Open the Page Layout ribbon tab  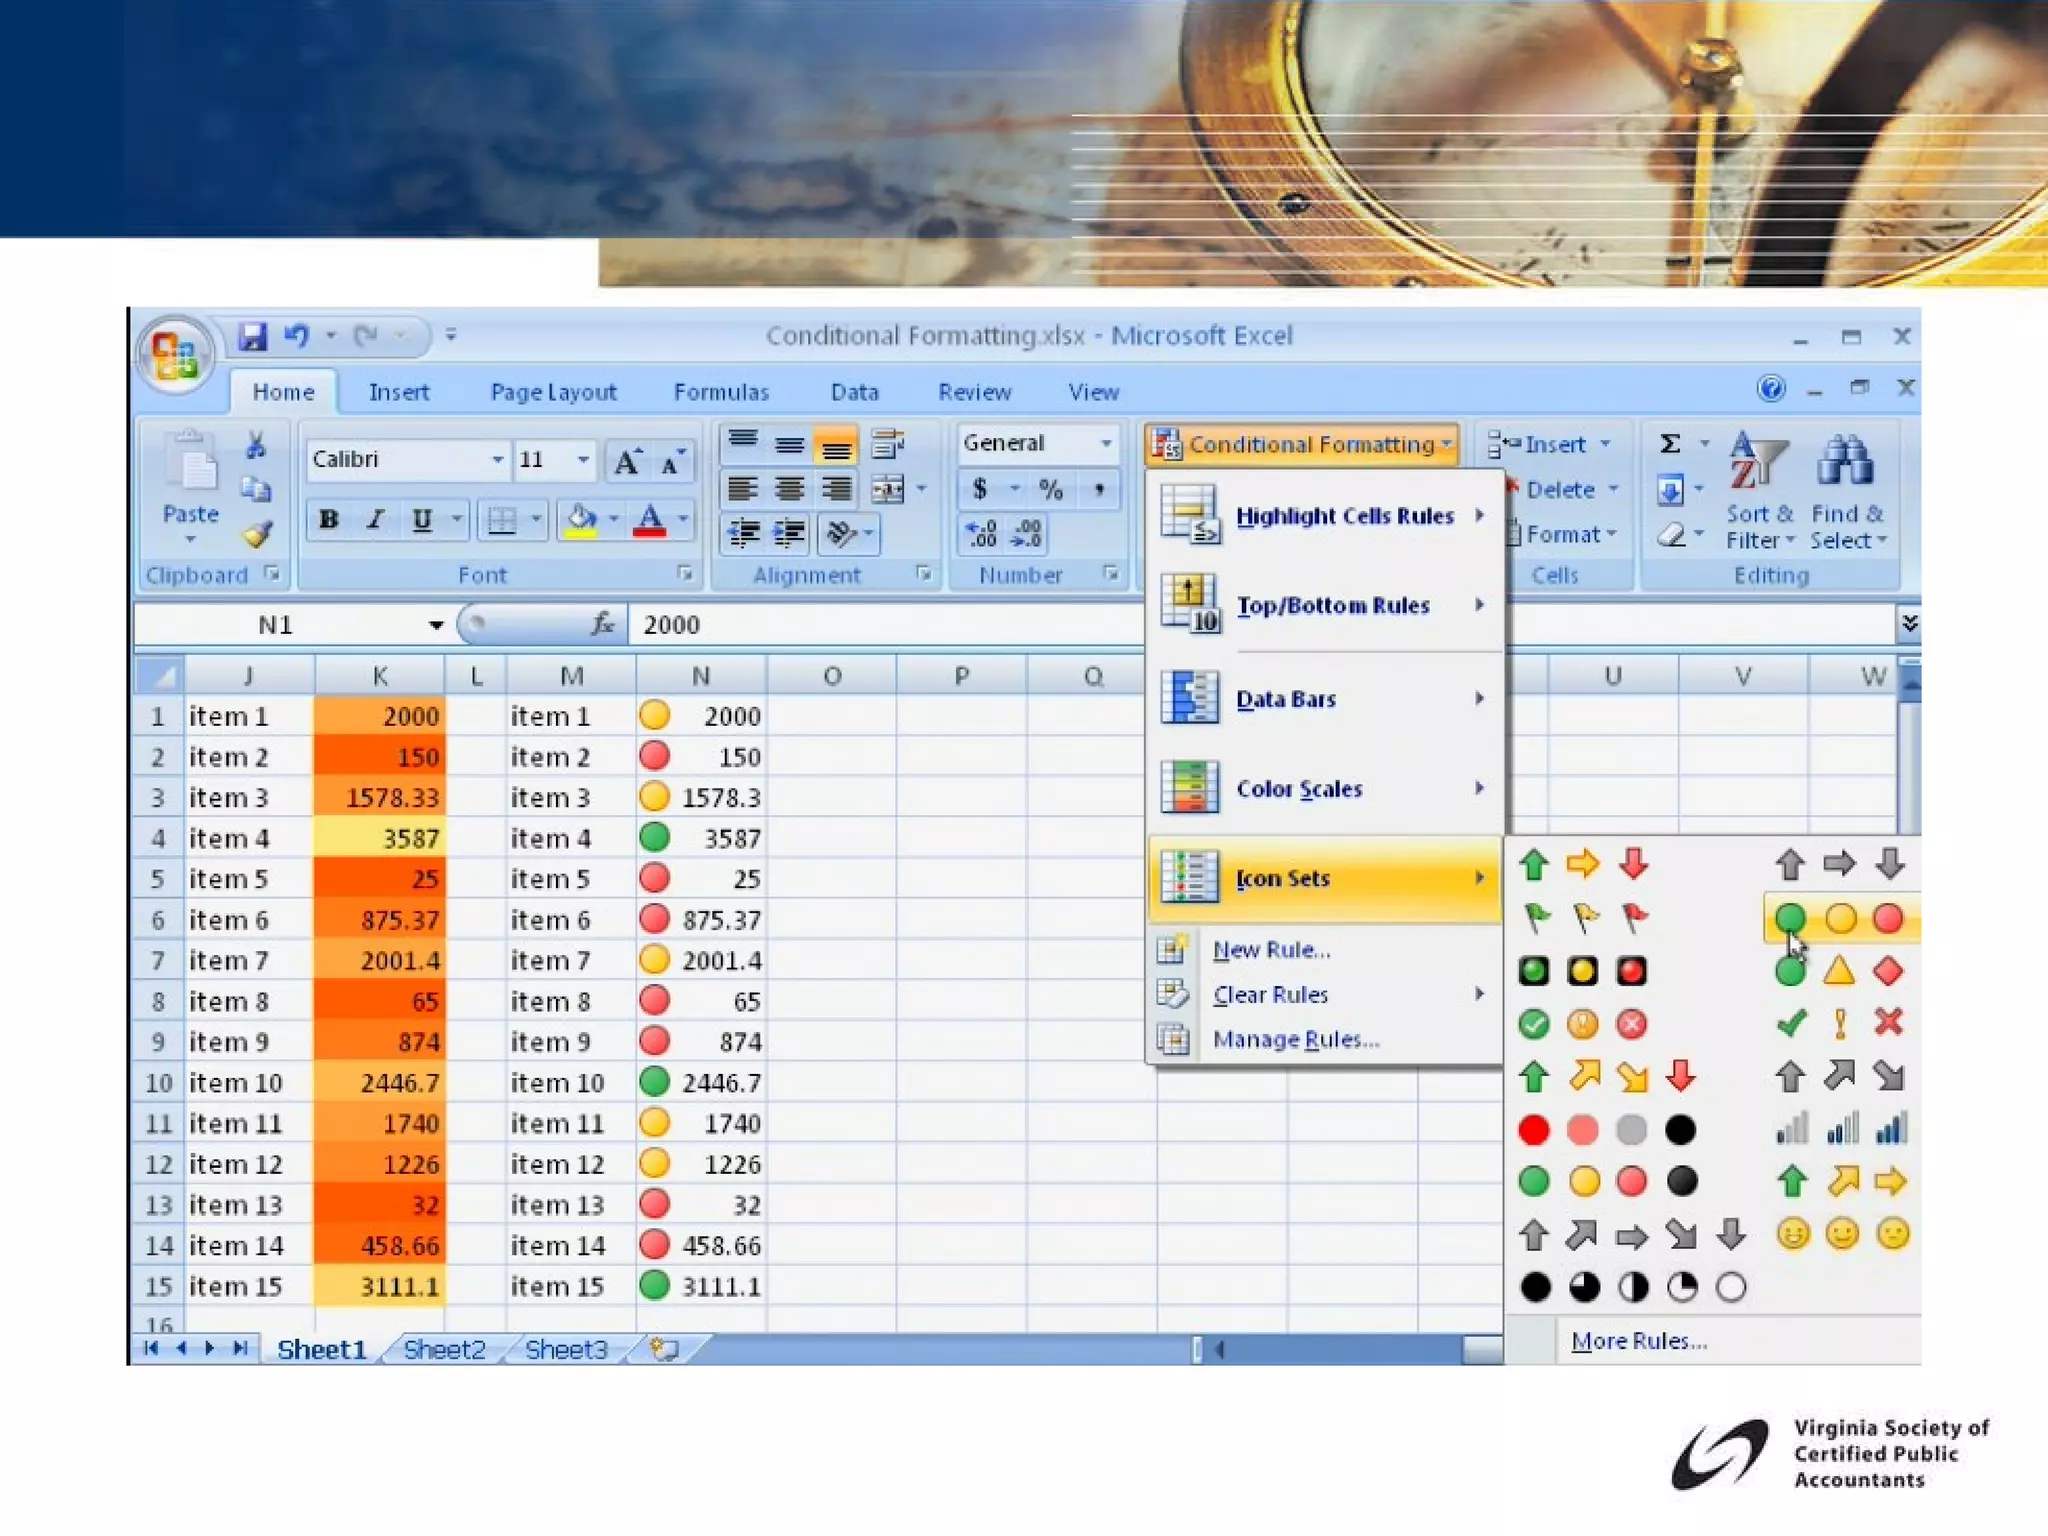[553, 392]
